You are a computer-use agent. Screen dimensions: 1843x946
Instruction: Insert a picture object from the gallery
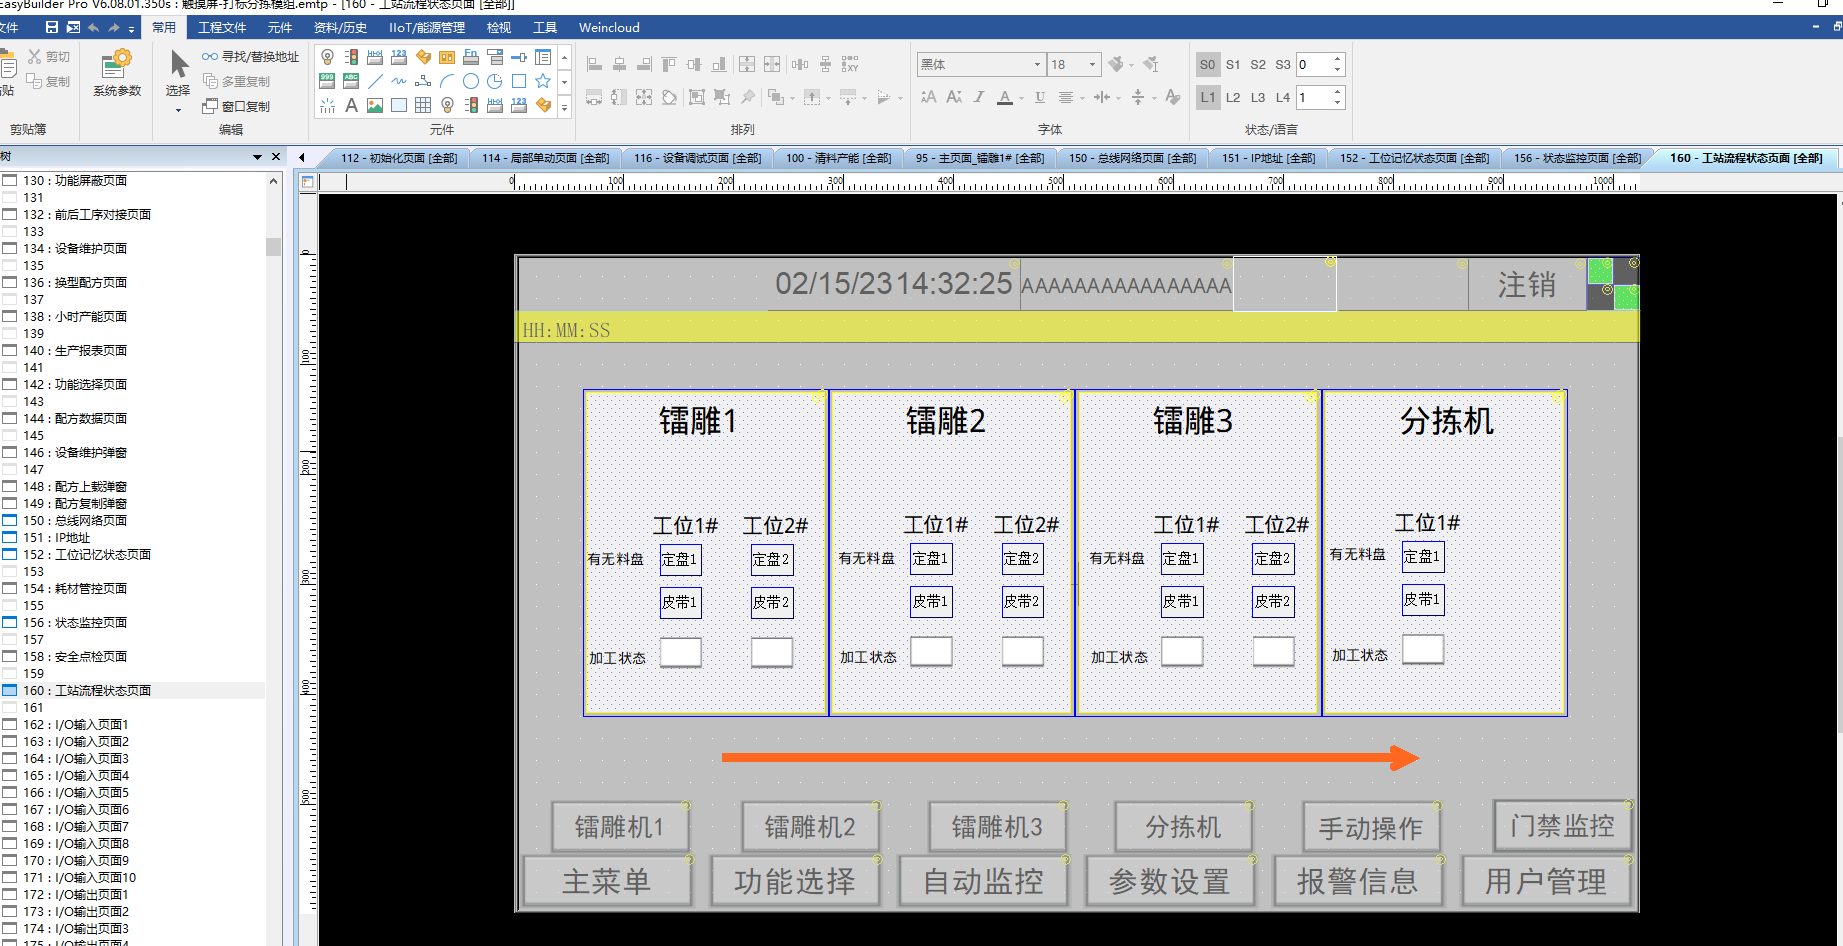[x=375, y=105]
